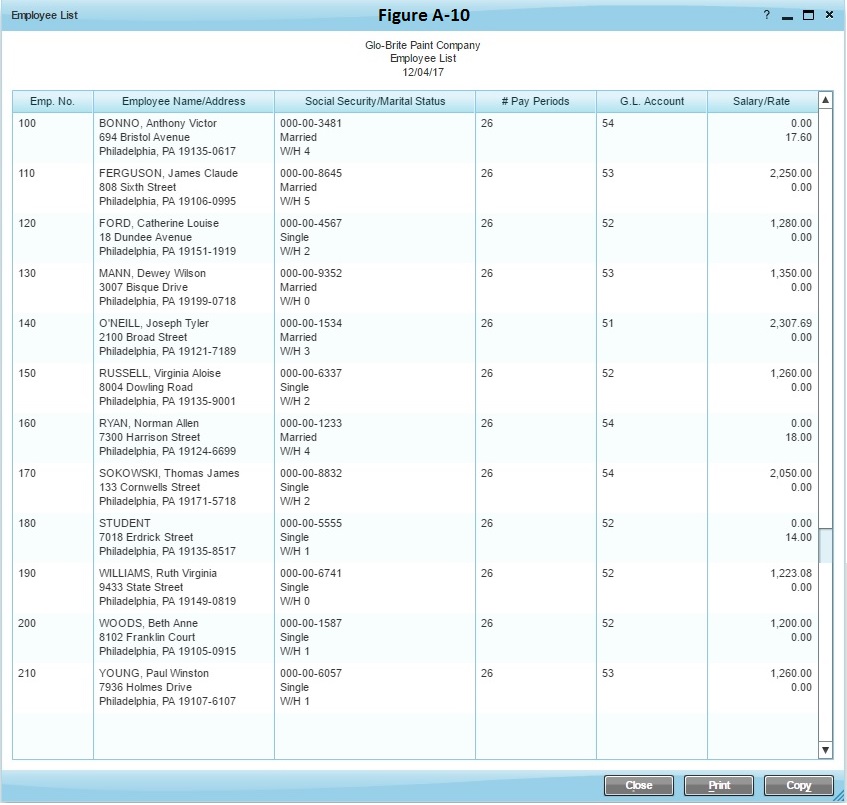This screenshot has height=805, width=847.
Task: Click the Social Security/Marital Status header
Action: (374, 101)
